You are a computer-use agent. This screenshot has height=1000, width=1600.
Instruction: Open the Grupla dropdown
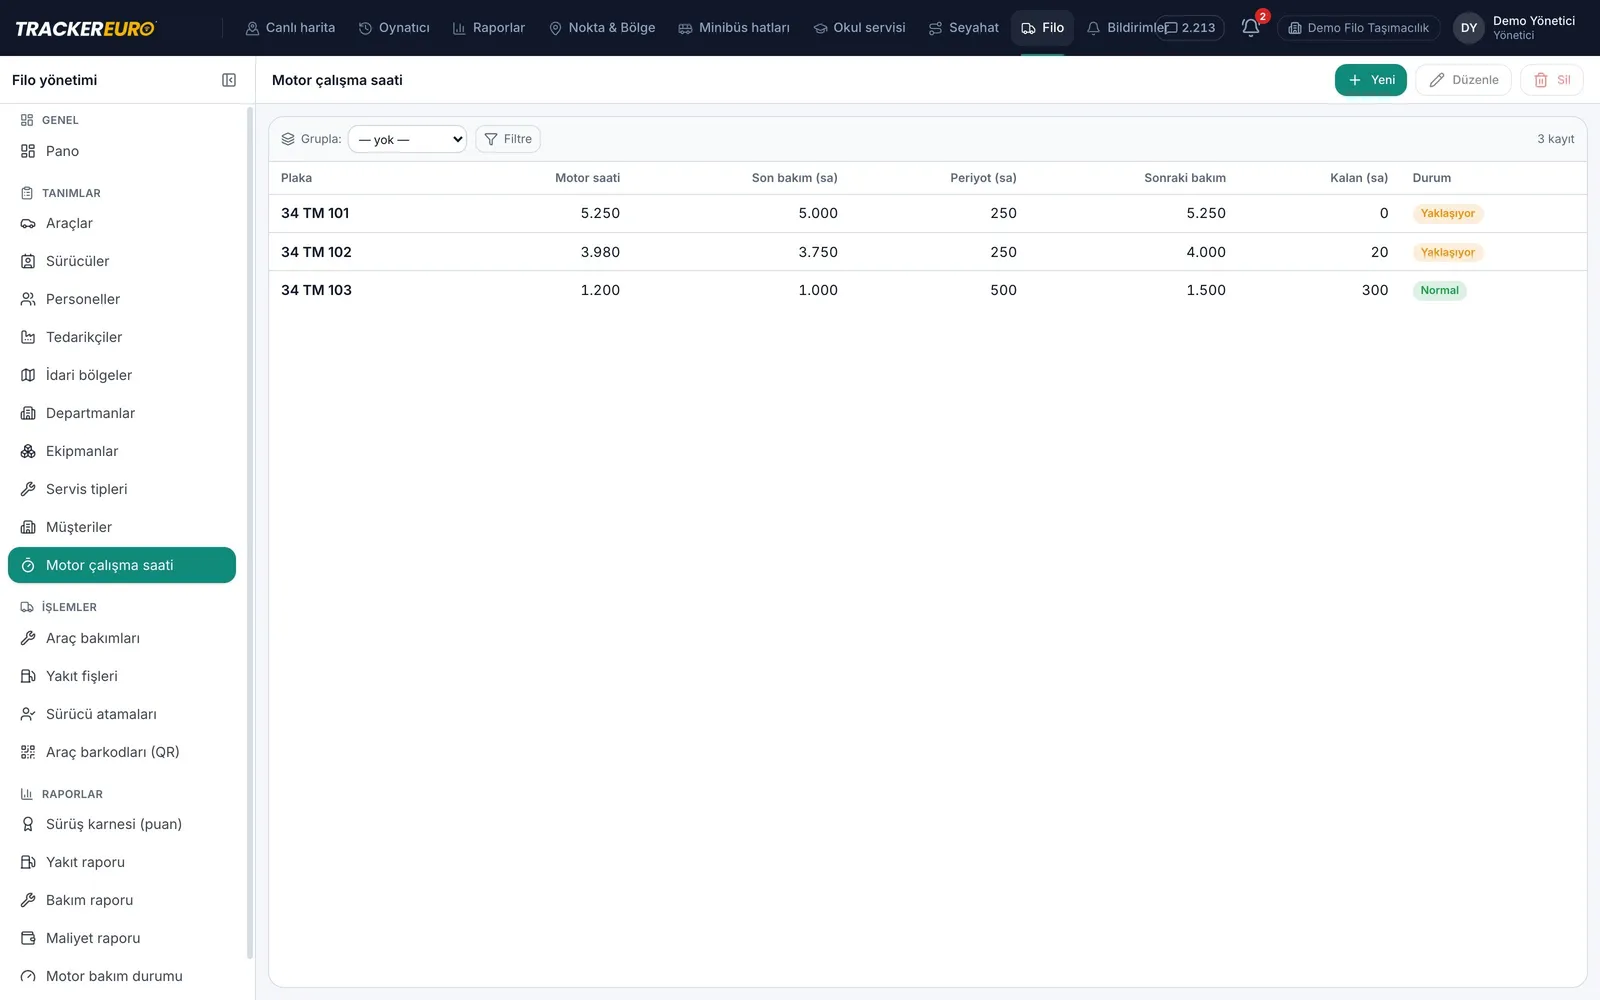click(x=407, y=139)
